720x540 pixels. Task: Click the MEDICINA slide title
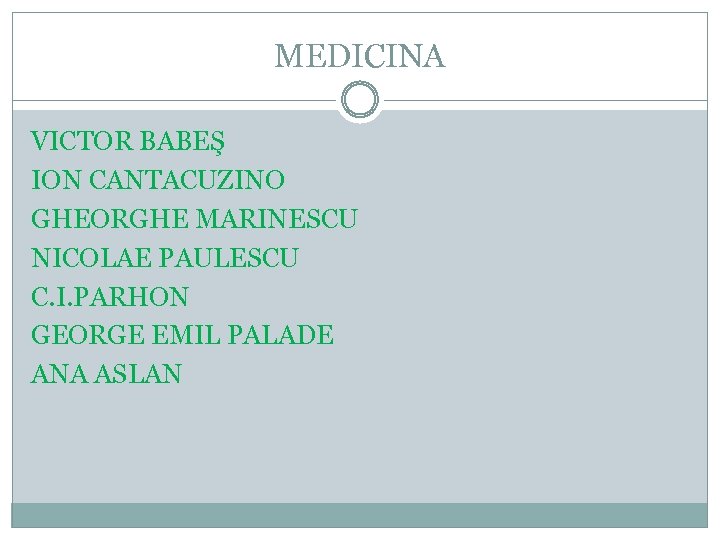[x=360, y=56]
